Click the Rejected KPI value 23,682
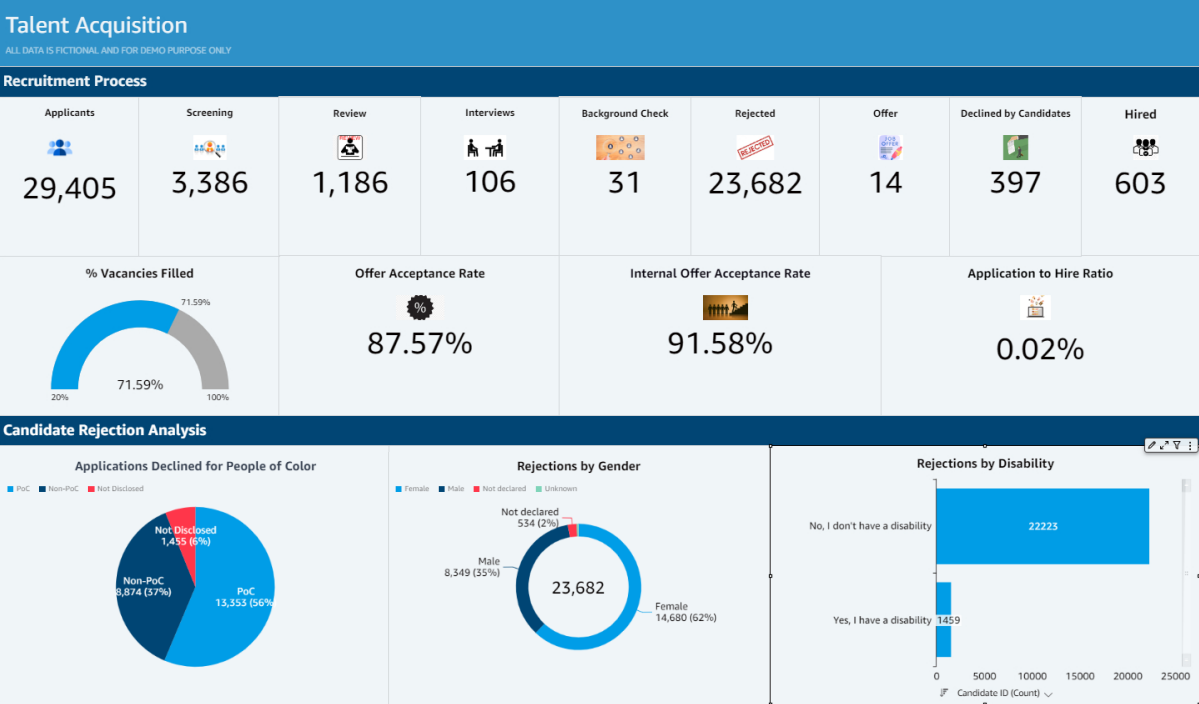1199x704 pixels. pos(755,183)
